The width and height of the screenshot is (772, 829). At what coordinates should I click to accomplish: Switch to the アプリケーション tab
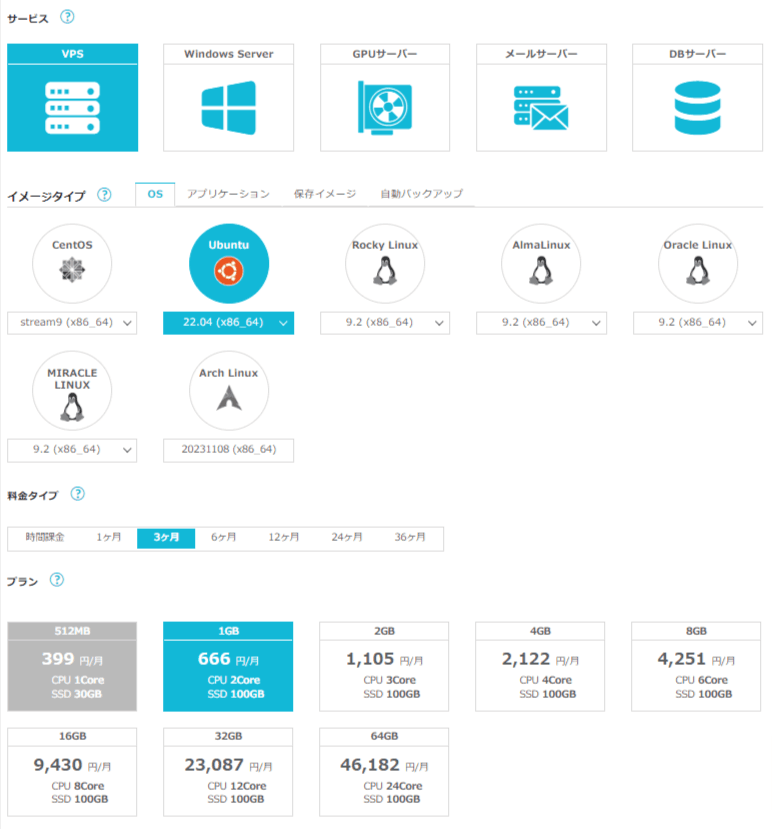(228, 194)
